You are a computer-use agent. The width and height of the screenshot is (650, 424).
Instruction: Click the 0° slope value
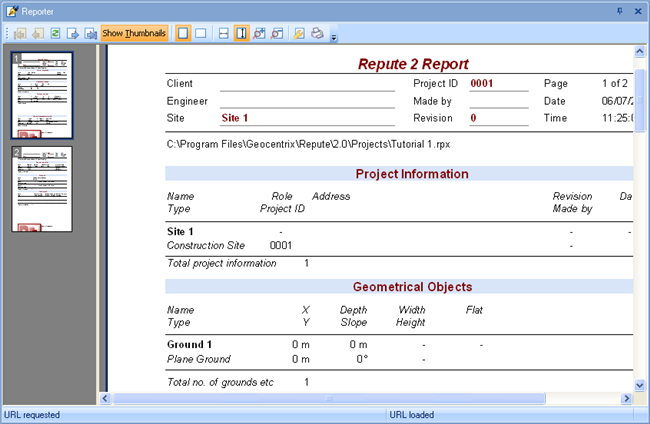[x=362, y=359]
